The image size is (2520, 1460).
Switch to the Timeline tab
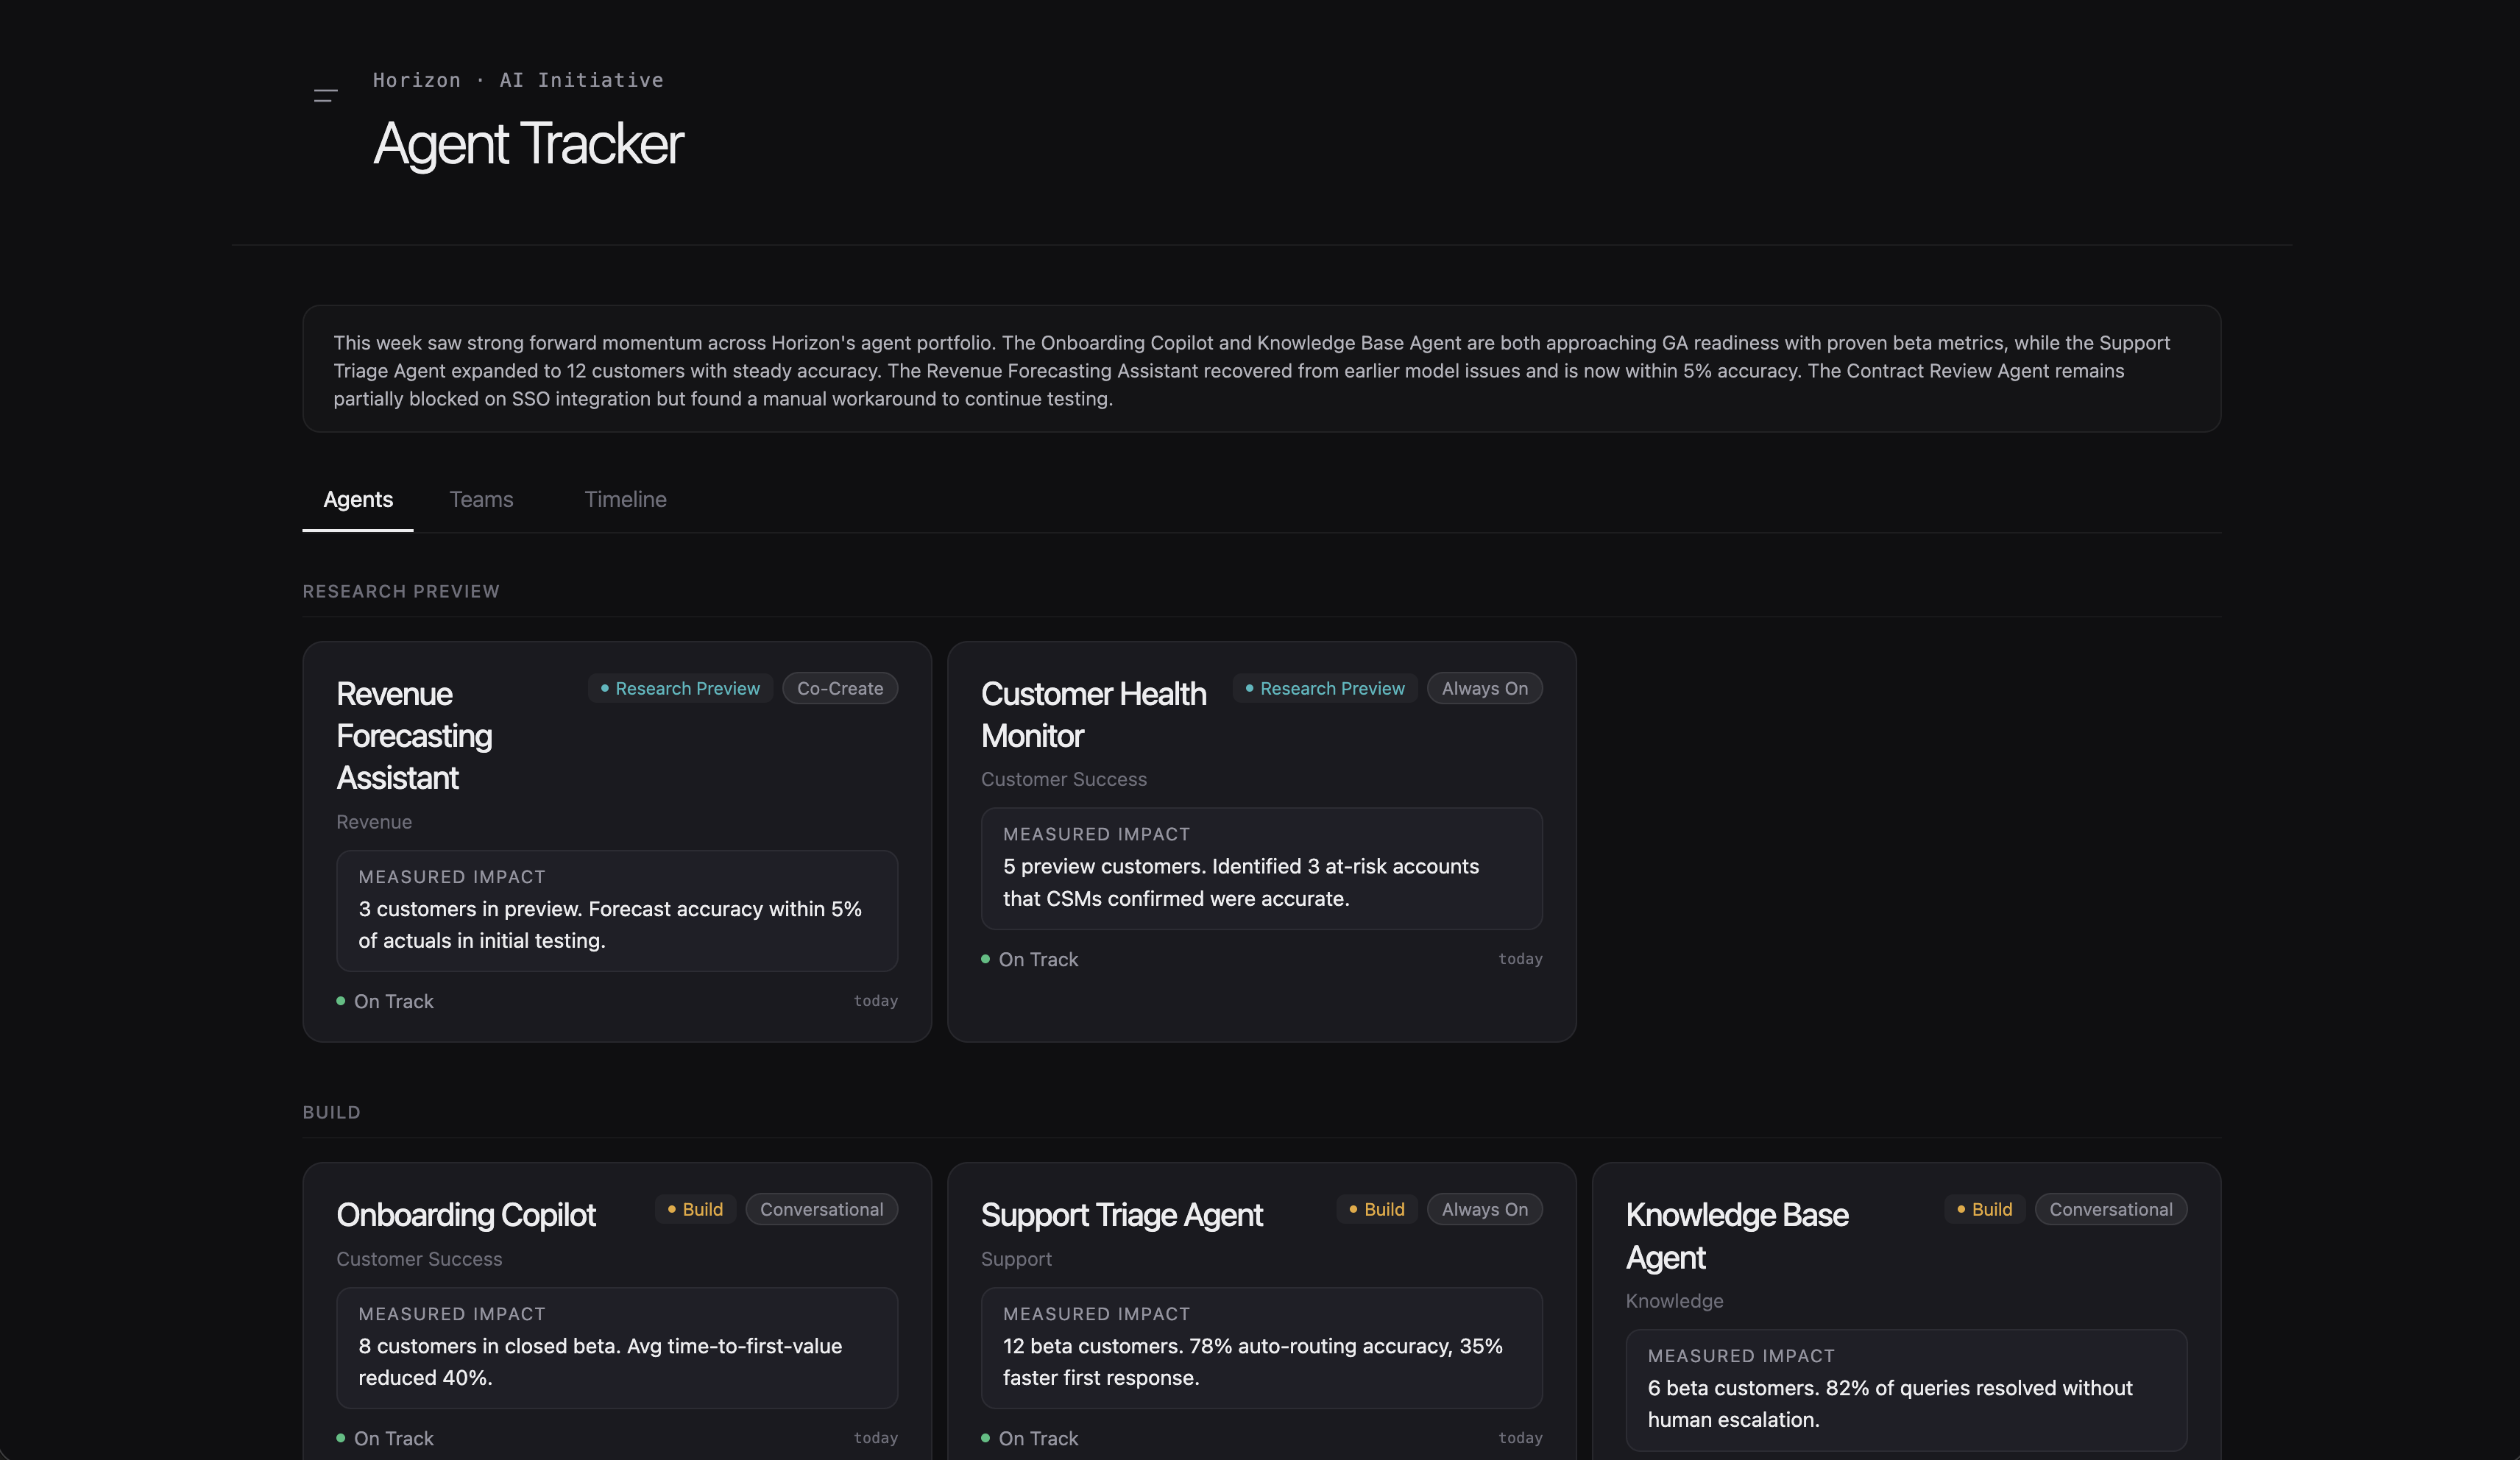click(x=625, y=499)
